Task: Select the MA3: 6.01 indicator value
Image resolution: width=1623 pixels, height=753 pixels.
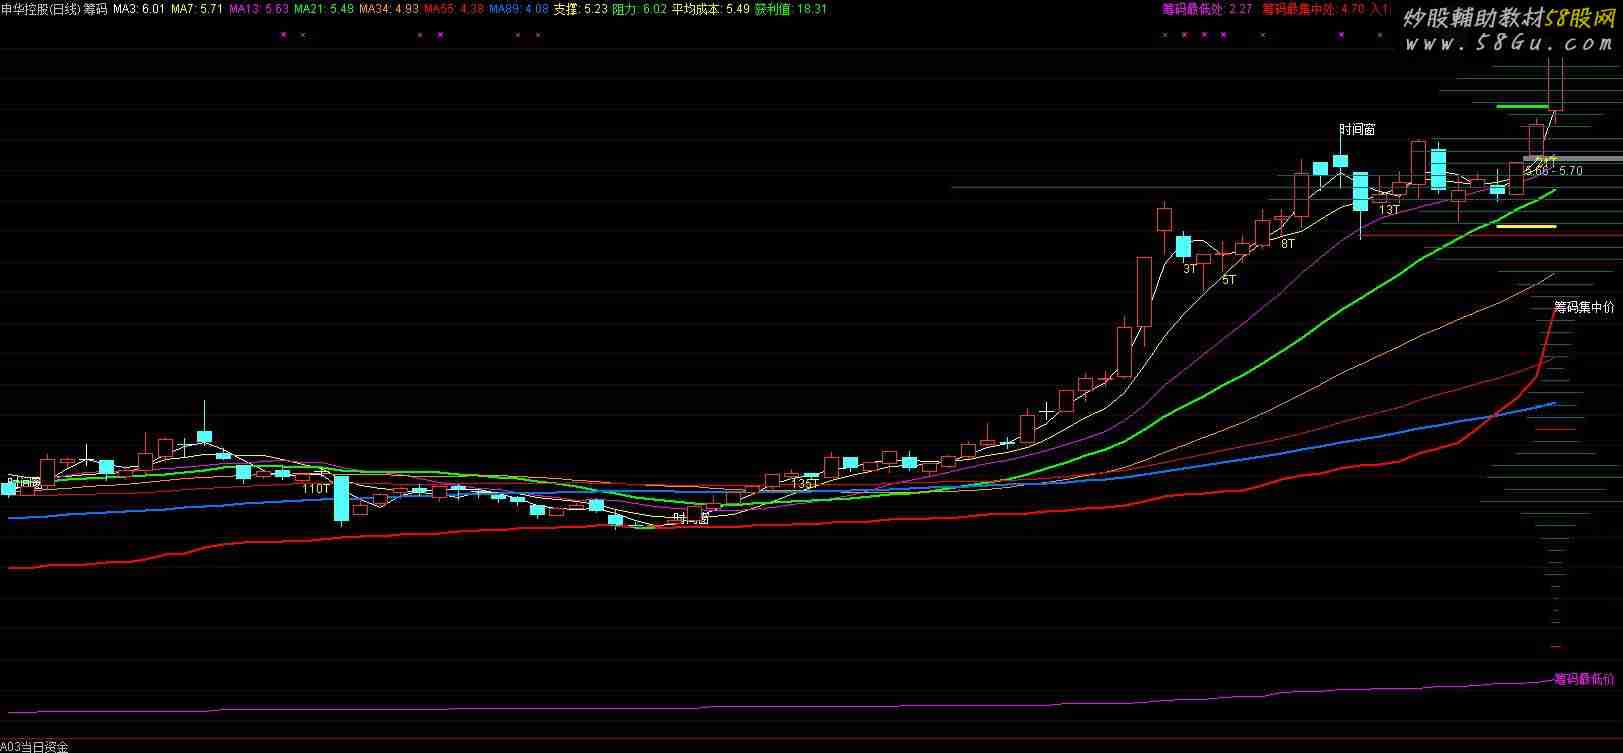Action: click(x=139, y=9)
